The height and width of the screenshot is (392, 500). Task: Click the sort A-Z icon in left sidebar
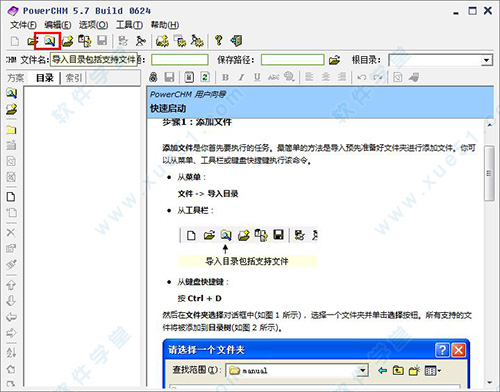[11, 352]
